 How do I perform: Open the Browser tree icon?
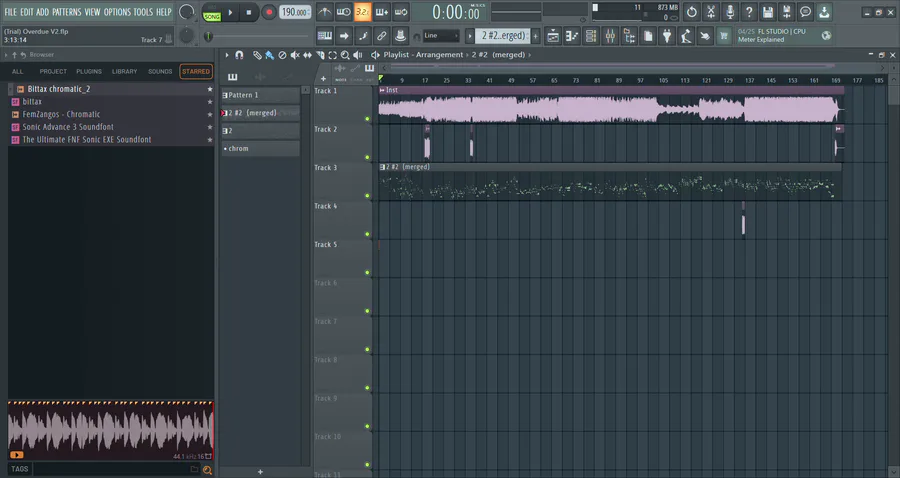[x=629, y=36]
